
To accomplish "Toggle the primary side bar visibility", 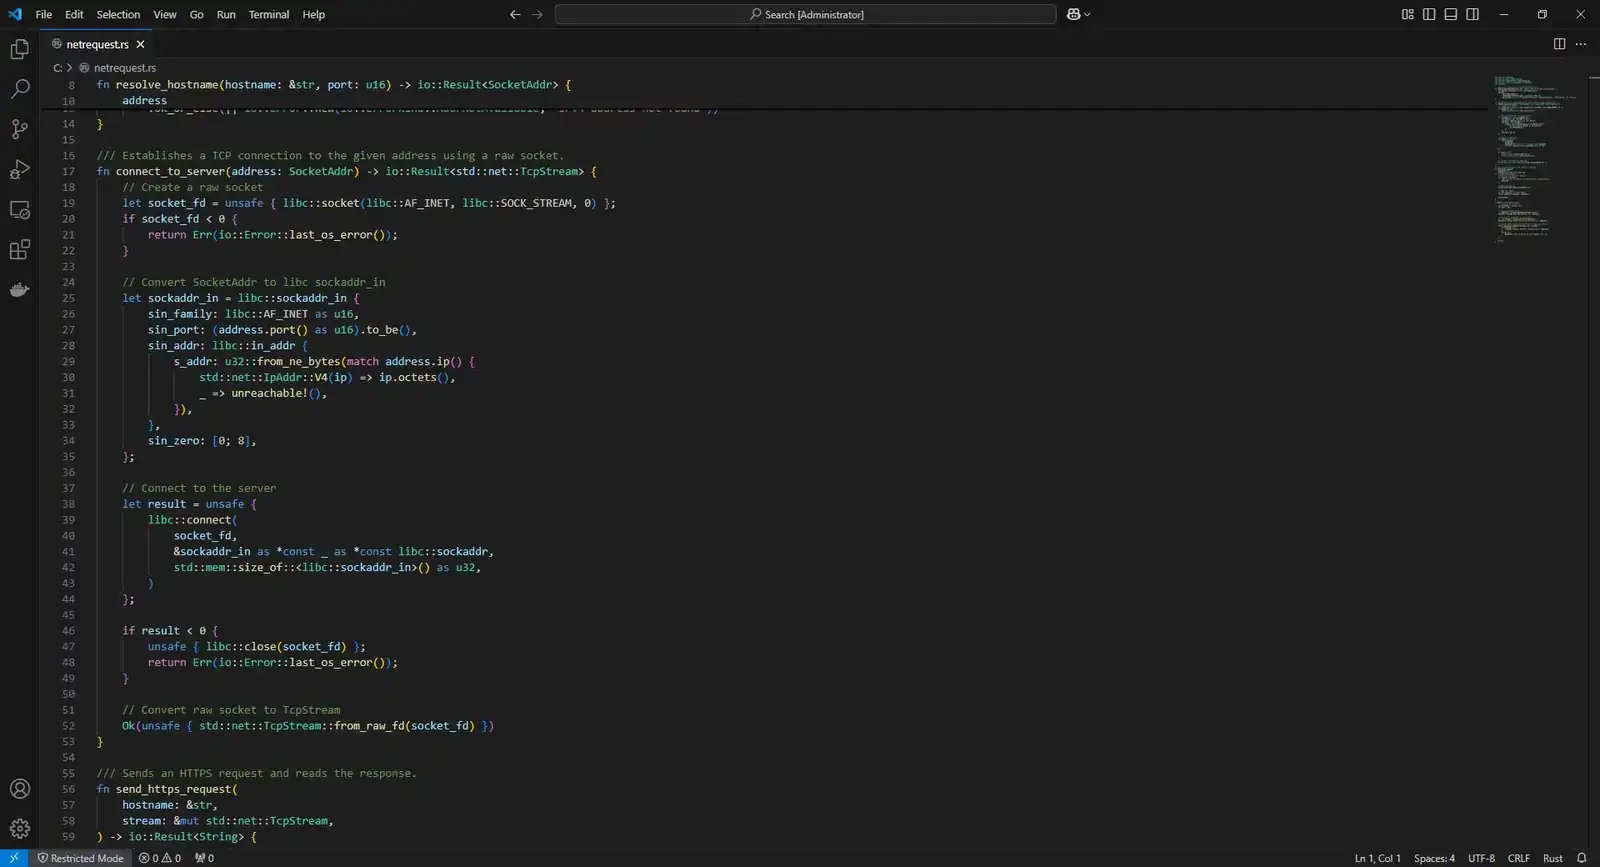I will click(x=1429, y=14).
